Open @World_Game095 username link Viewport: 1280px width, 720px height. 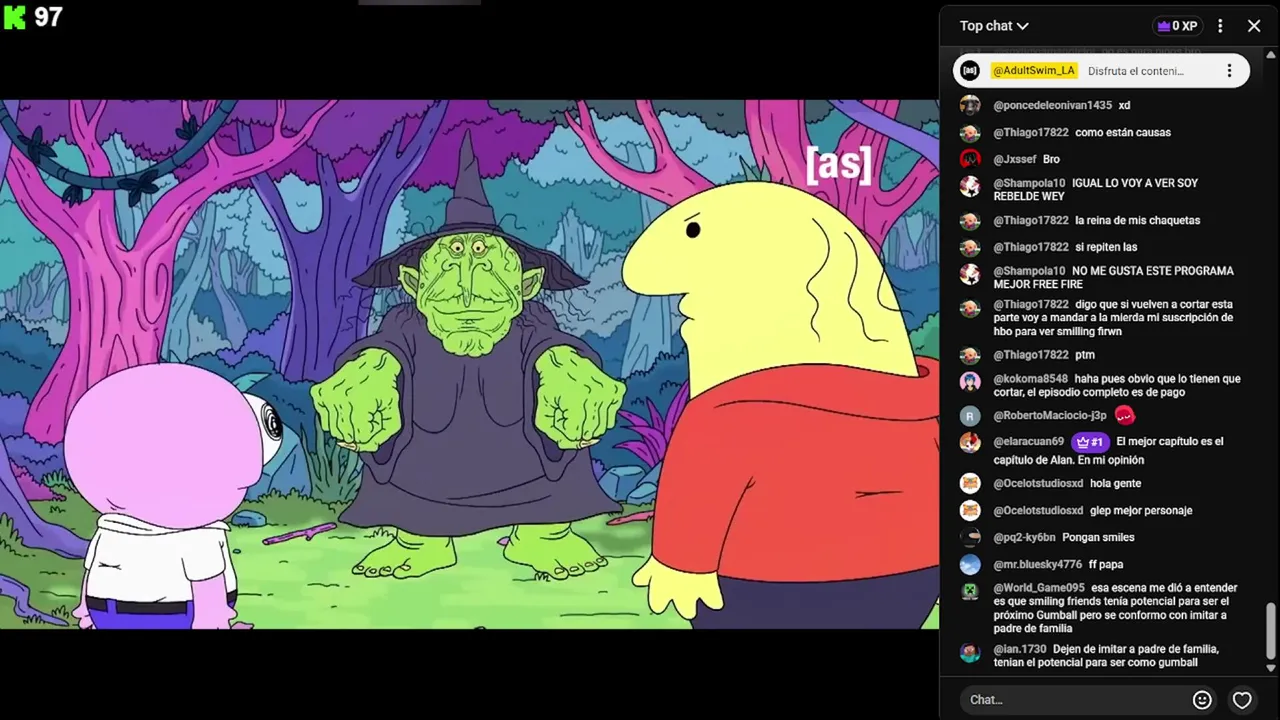click(1039, 588)
